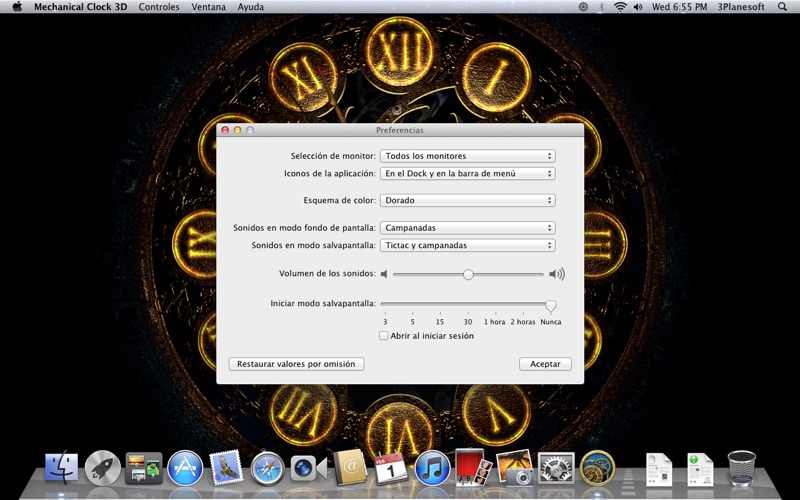Open Esquema de color dropdown
Screen dimensions: 800x500
pos(468,200)
